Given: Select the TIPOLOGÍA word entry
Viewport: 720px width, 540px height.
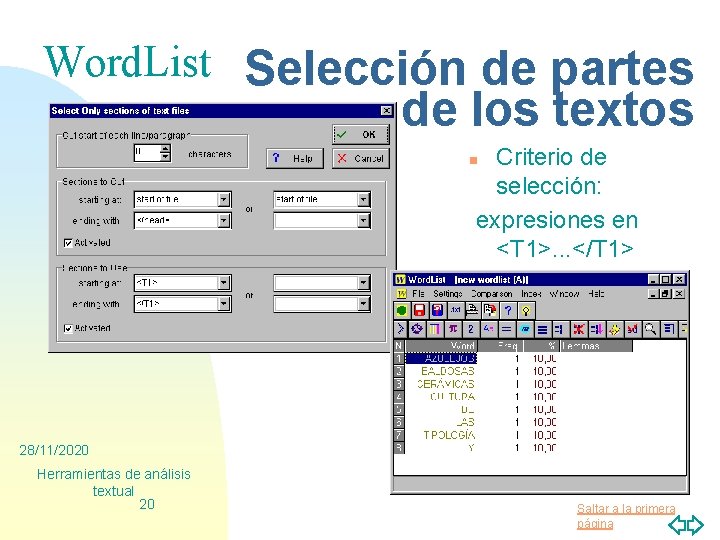Looking at the screenshot, I should point(449,435).
